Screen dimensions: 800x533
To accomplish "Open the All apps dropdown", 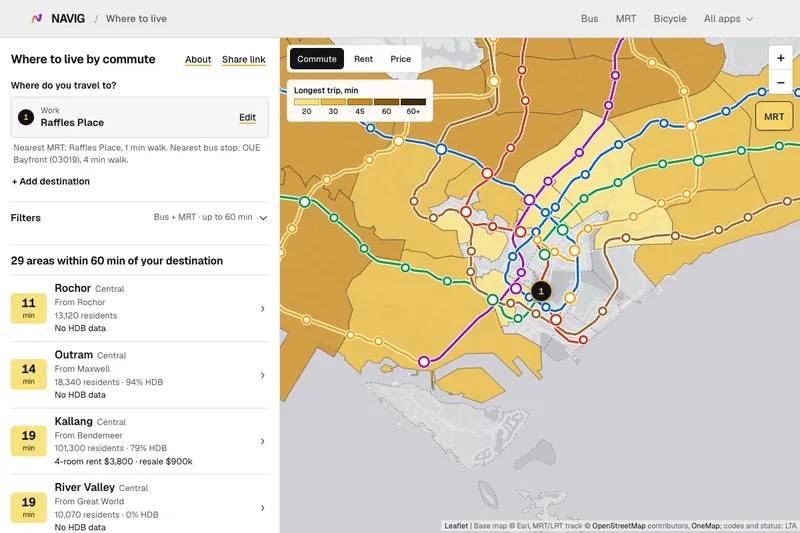I will [728, 19].
